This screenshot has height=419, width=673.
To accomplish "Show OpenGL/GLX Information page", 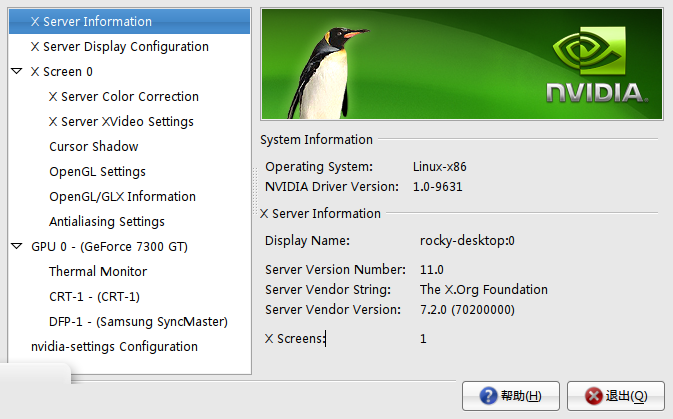I will point(122,197).
